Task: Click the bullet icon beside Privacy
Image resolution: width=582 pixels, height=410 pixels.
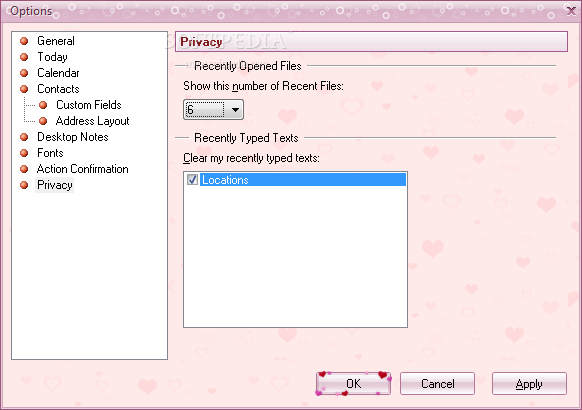Action: [x=24, y=185]
